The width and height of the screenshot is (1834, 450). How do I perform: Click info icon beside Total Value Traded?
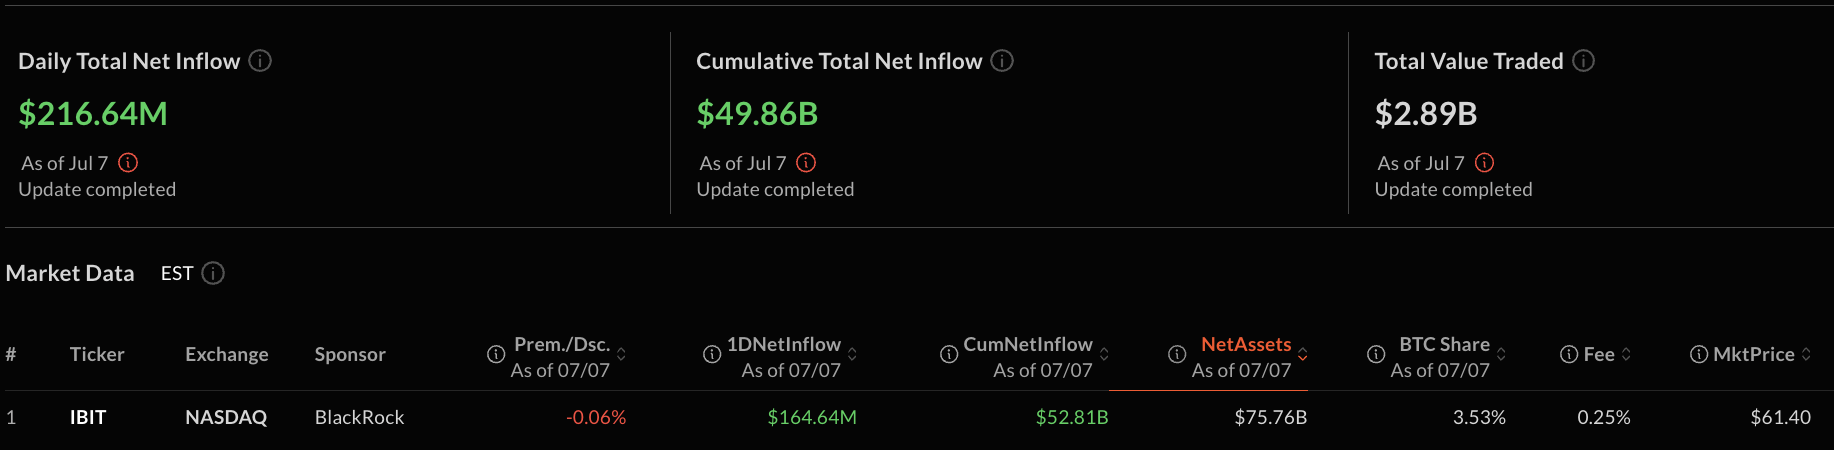click(x=1583, y=61)
